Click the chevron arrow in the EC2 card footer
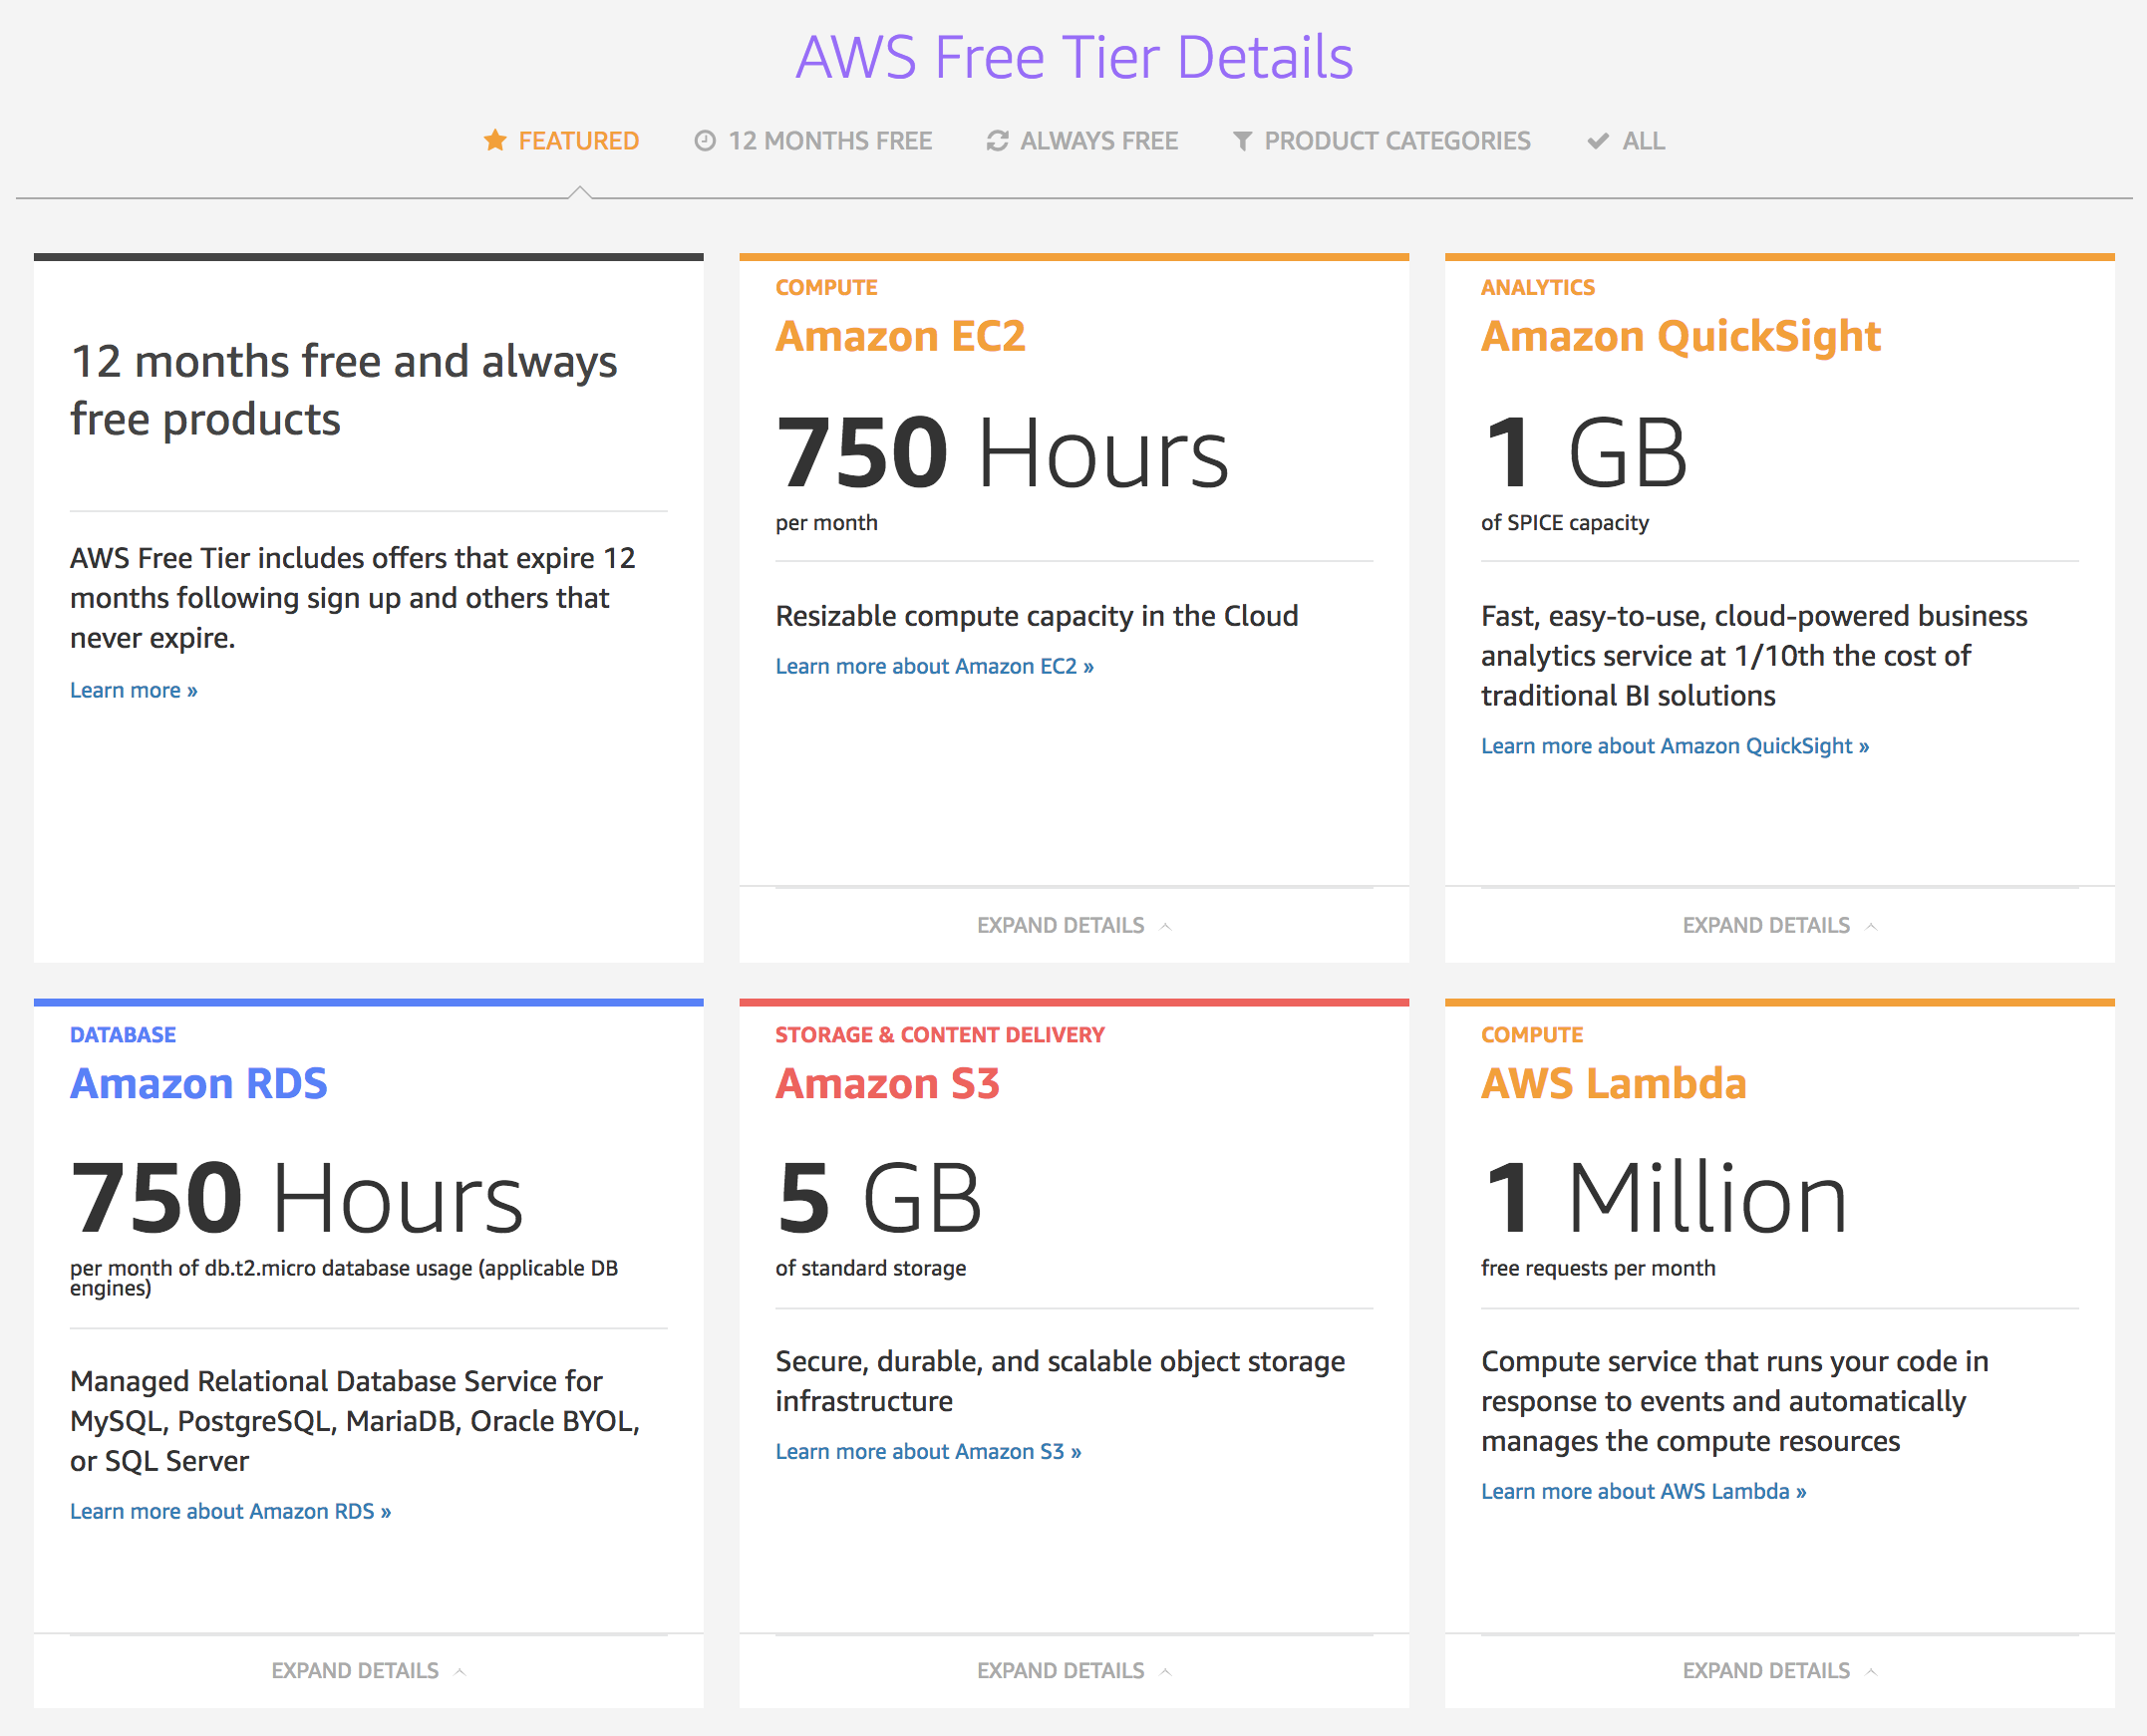The width and height of the screenshot is (2147, 1736). coord(1165,926)
